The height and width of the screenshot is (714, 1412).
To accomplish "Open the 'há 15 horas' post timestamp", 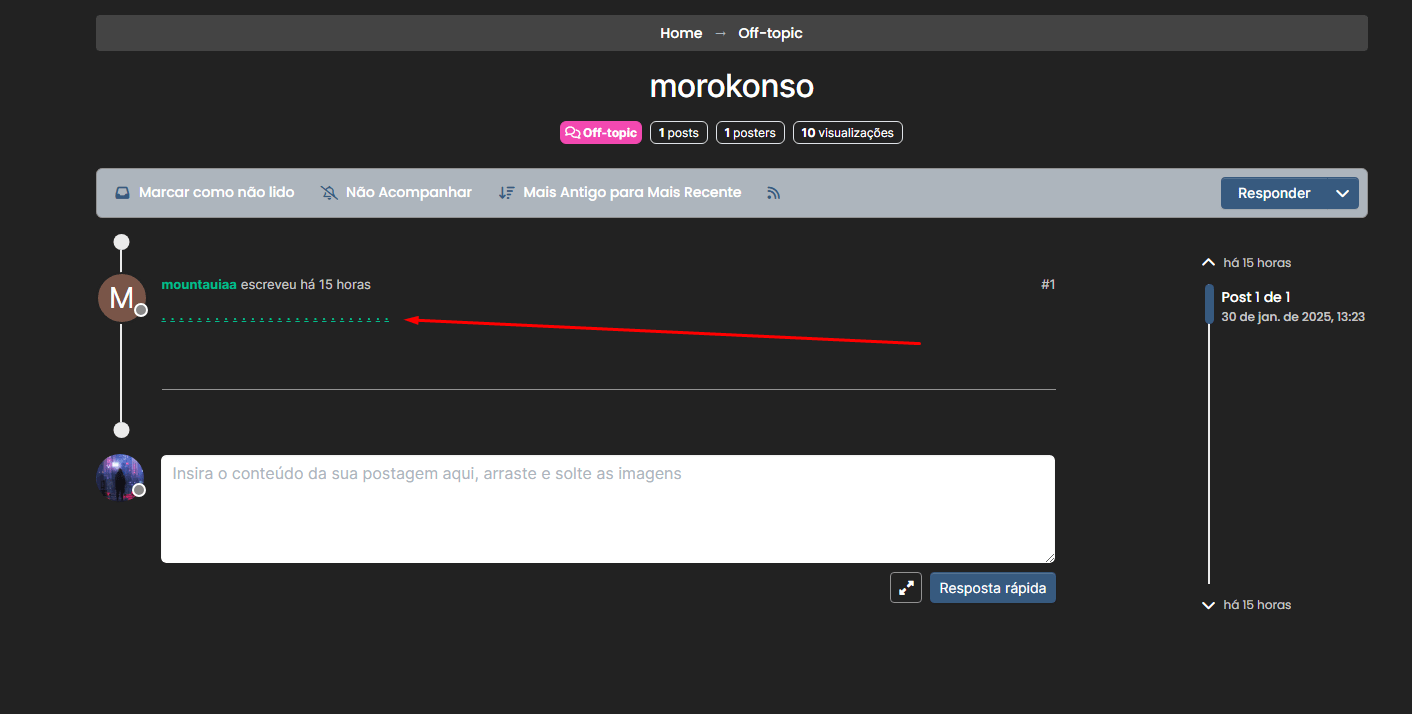I will 335,285.
